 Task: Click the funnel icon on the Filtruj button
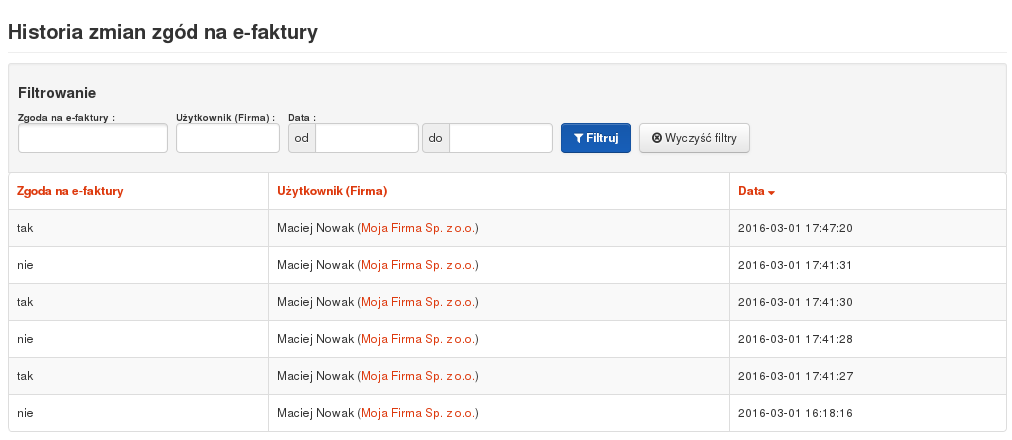coord(578,139)
